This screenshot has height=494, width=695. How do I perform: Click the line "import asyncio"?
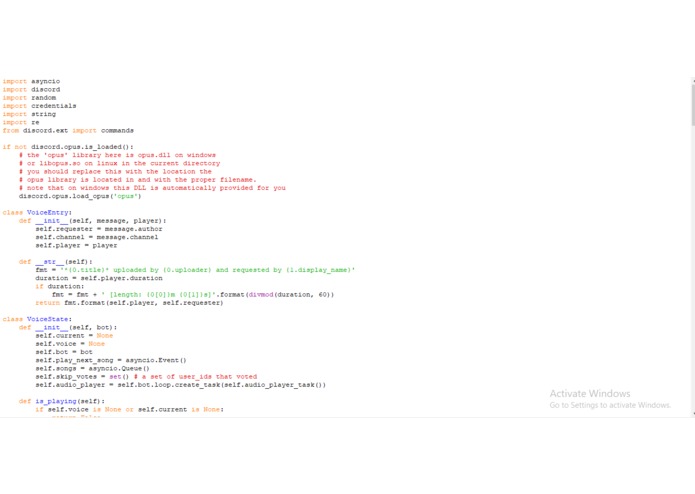[x=31, y=82]
